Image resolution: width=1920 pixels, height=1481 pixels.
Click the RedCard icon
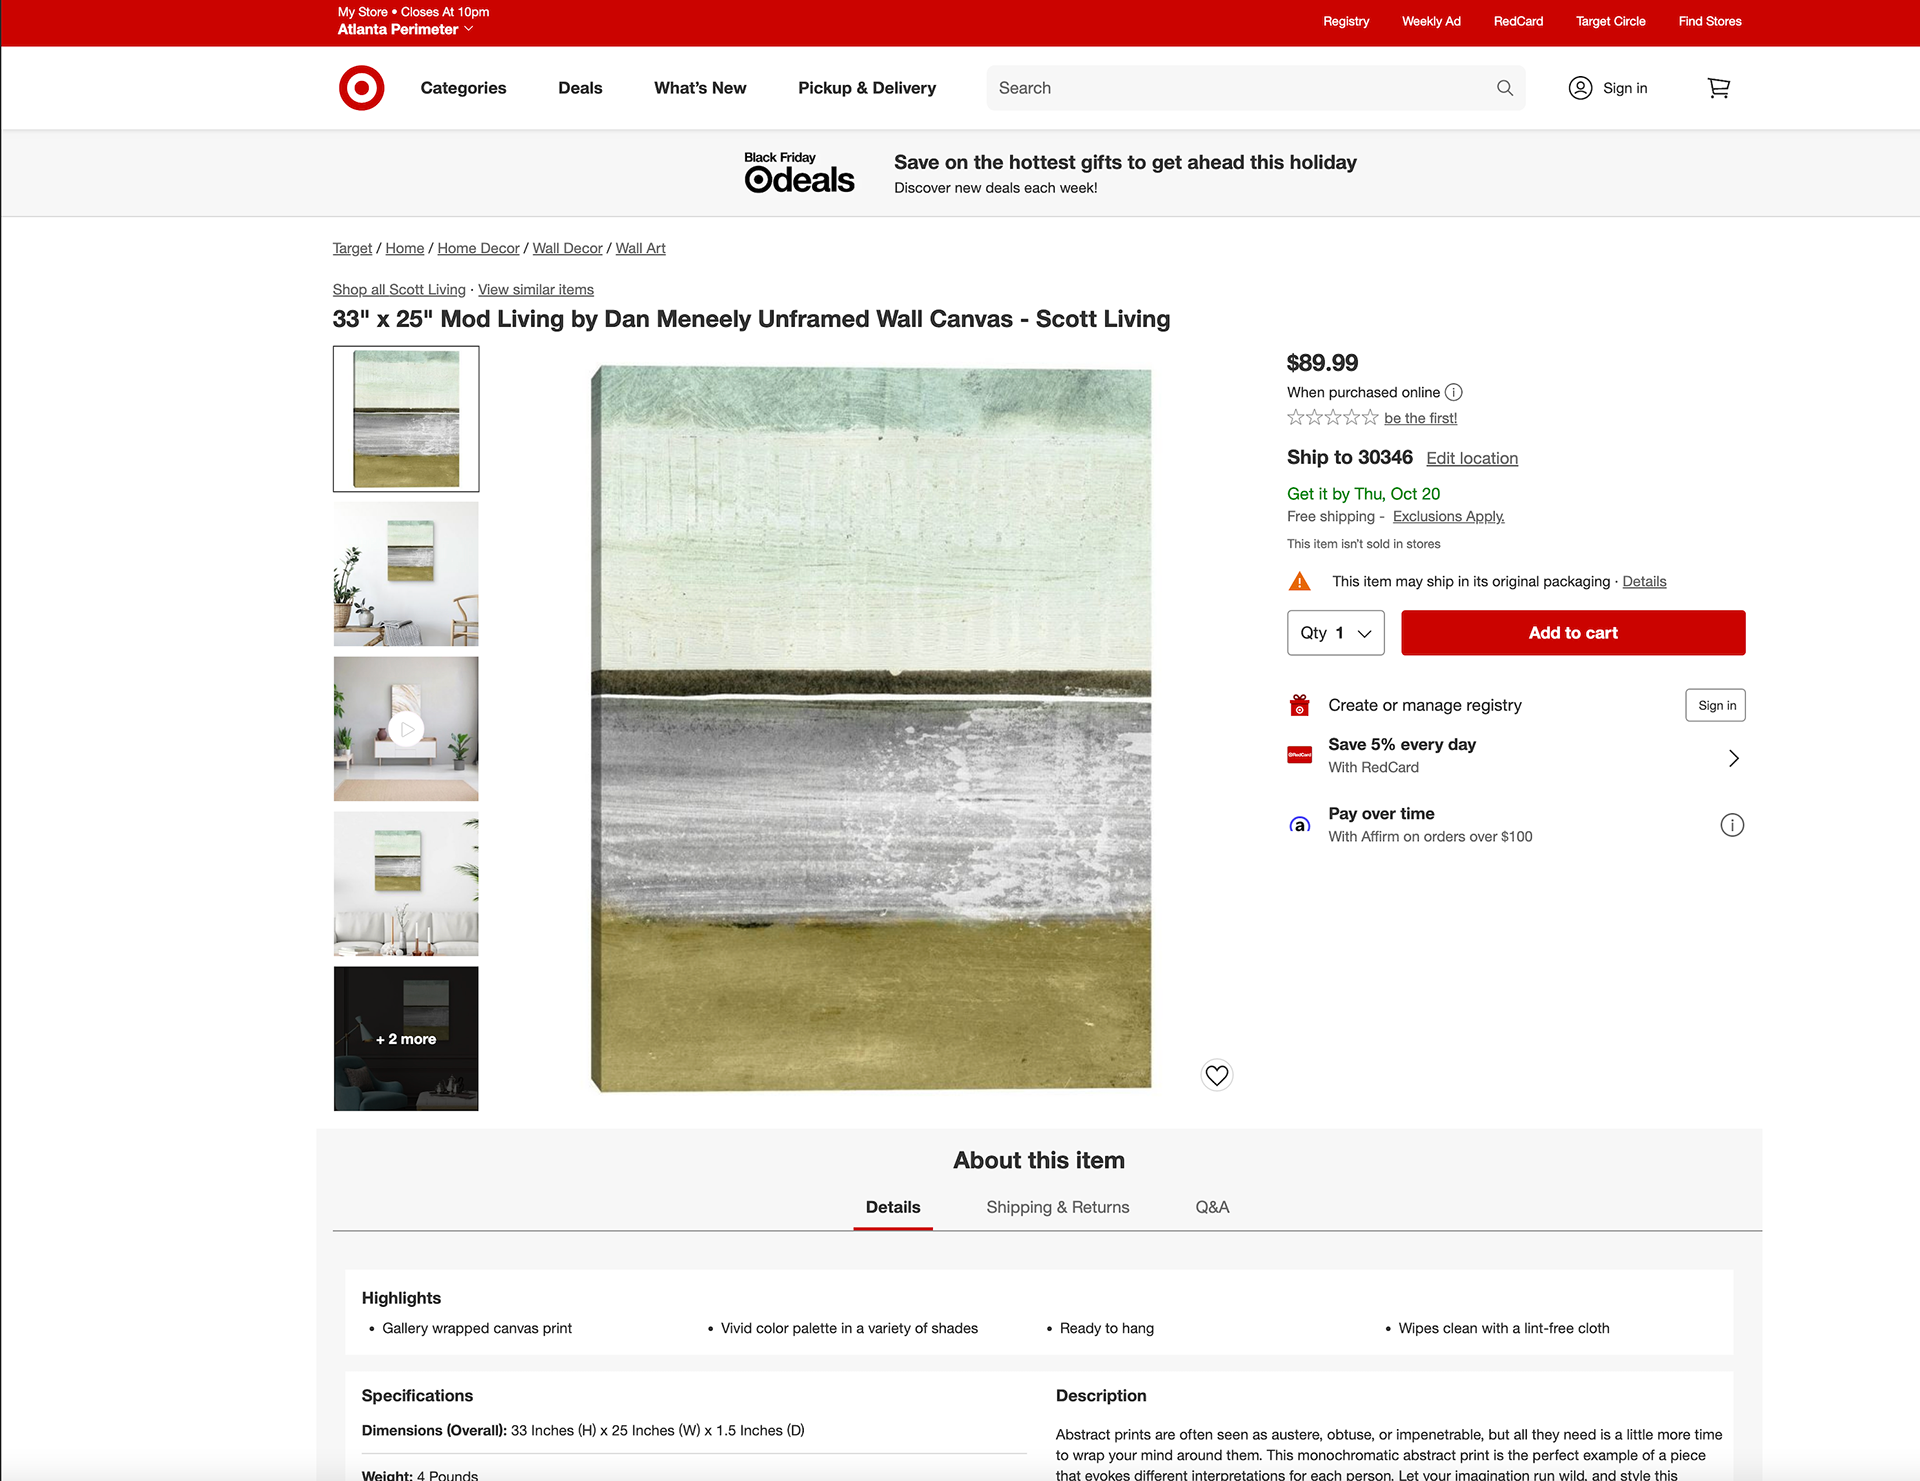pyautogui.click(x=1300, y=755)
